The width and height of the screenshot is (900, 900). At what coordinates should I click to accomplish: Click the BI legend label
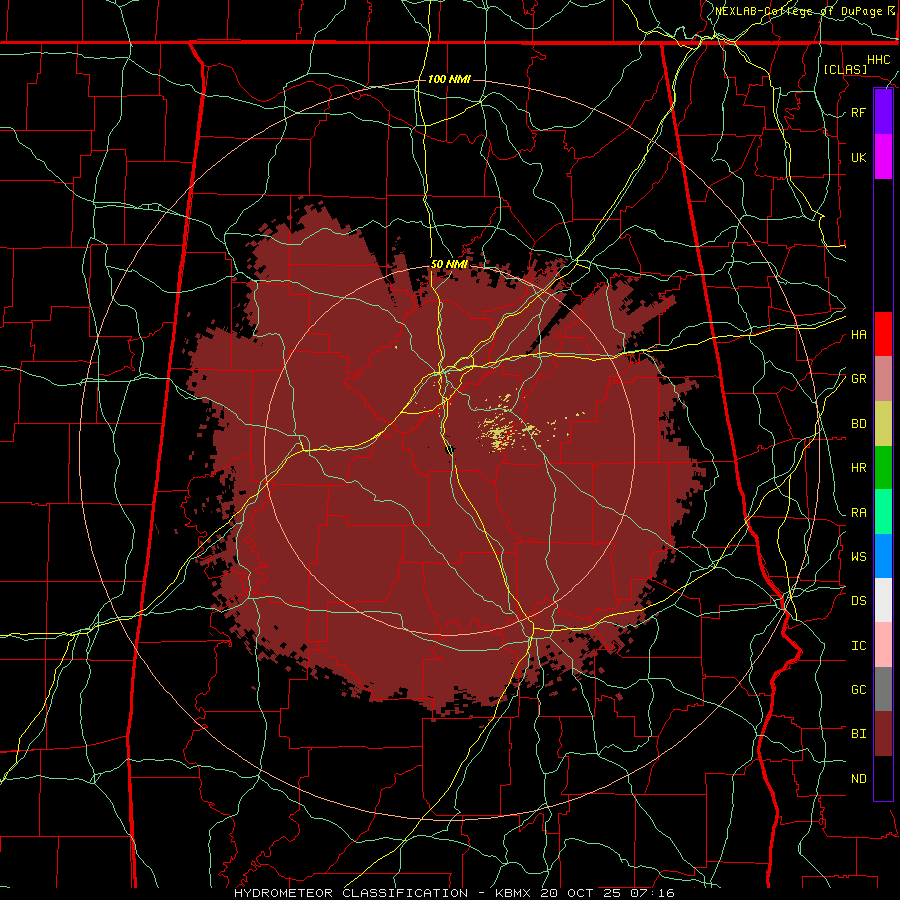click(858, 734)
